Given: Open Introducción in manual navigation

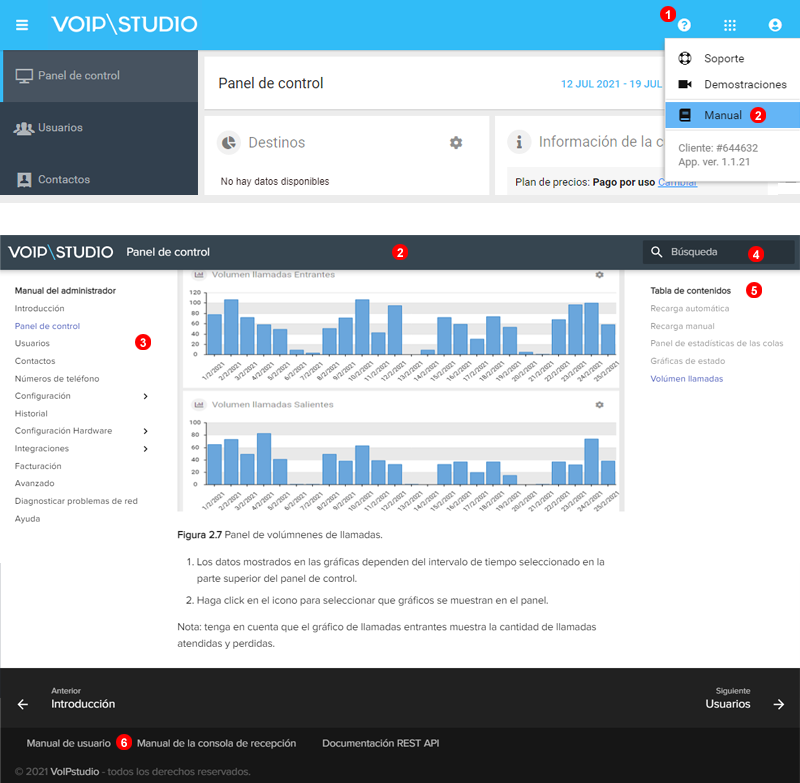Looking at the screenshot, I should [39, 309].
